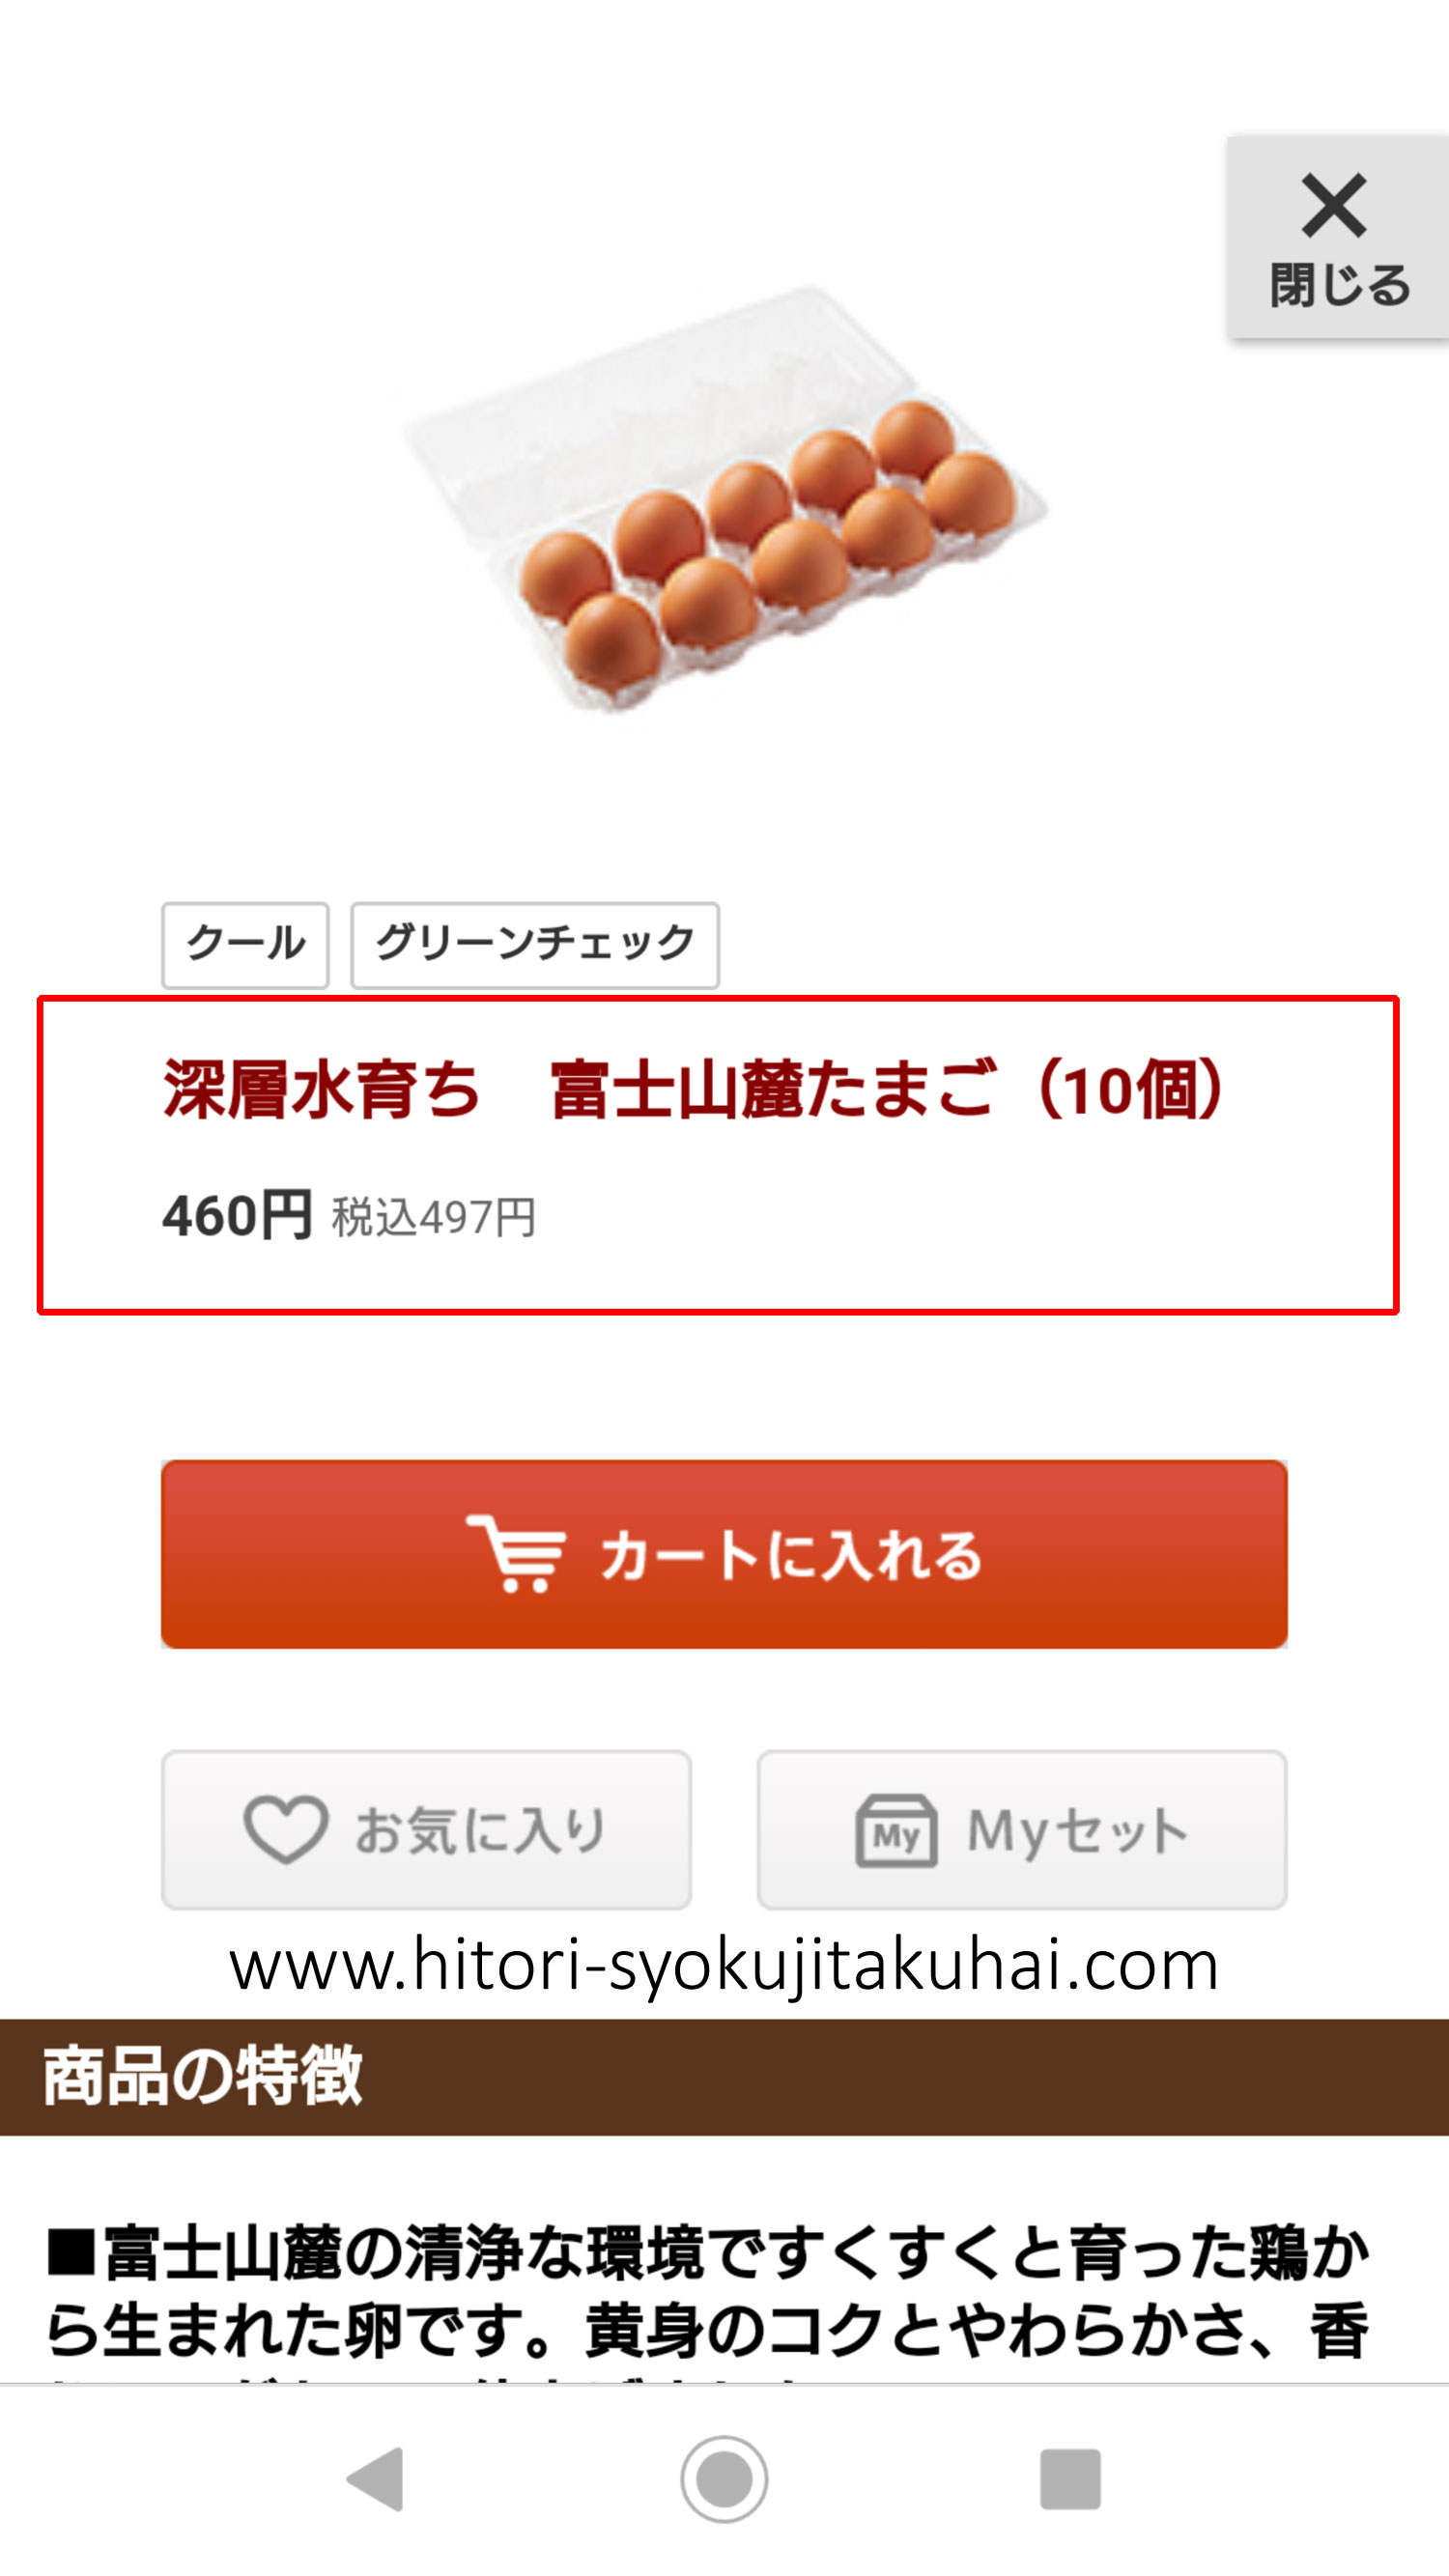The height and width of the screenshot is (2576, 1449).
Task: Click the 460円 price text
Action: click(x=237, y=1216)
